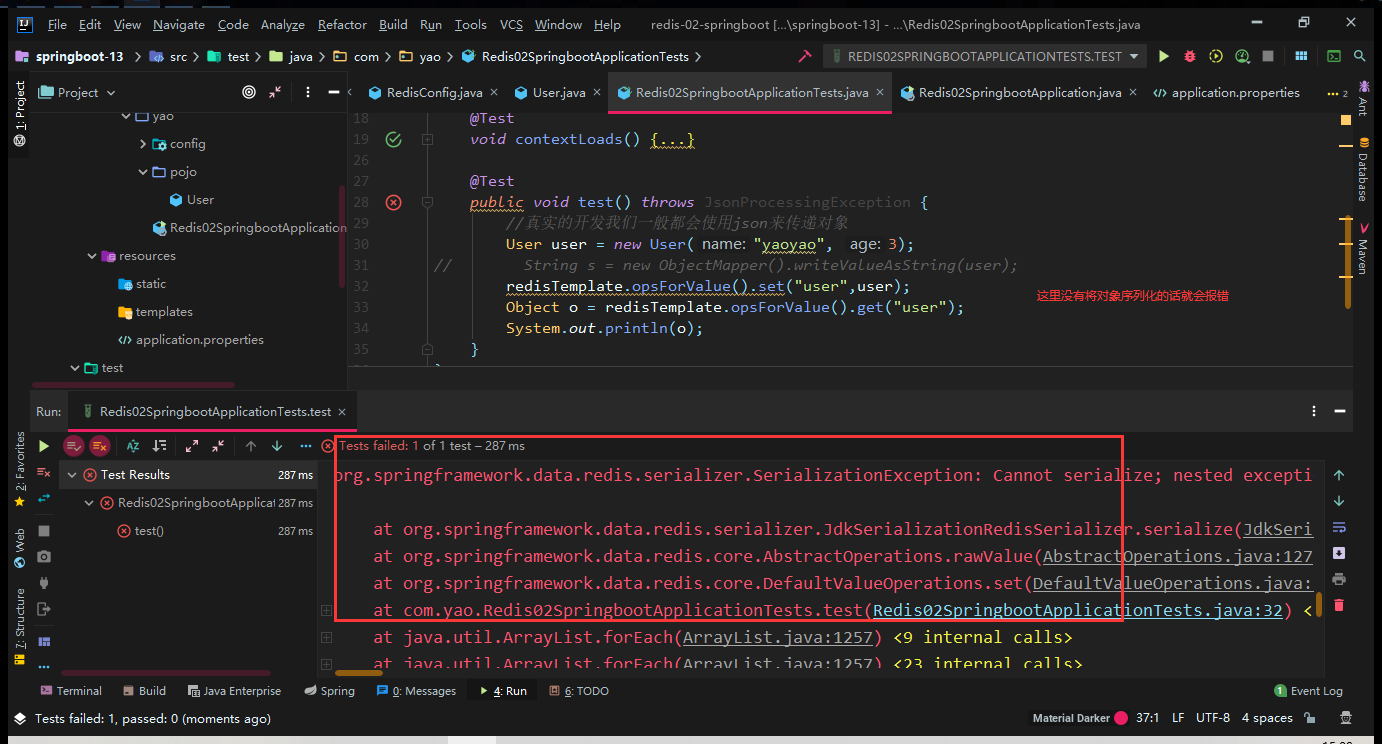Image resolution: width=1382 pixels, height=744 pixels.
Task: Collapse the Test Results tree node
Action: 72,475
